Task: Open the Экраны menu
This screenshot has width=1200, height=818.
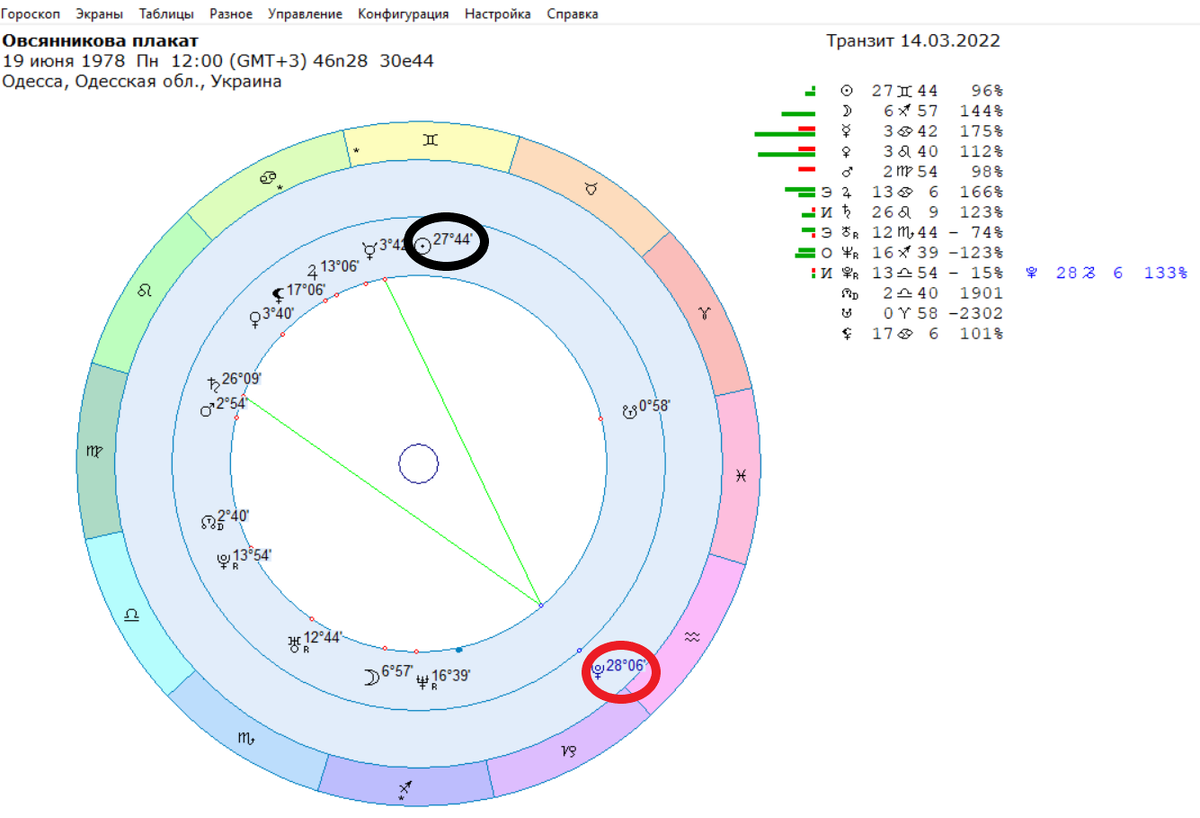Action: [101, 14]
